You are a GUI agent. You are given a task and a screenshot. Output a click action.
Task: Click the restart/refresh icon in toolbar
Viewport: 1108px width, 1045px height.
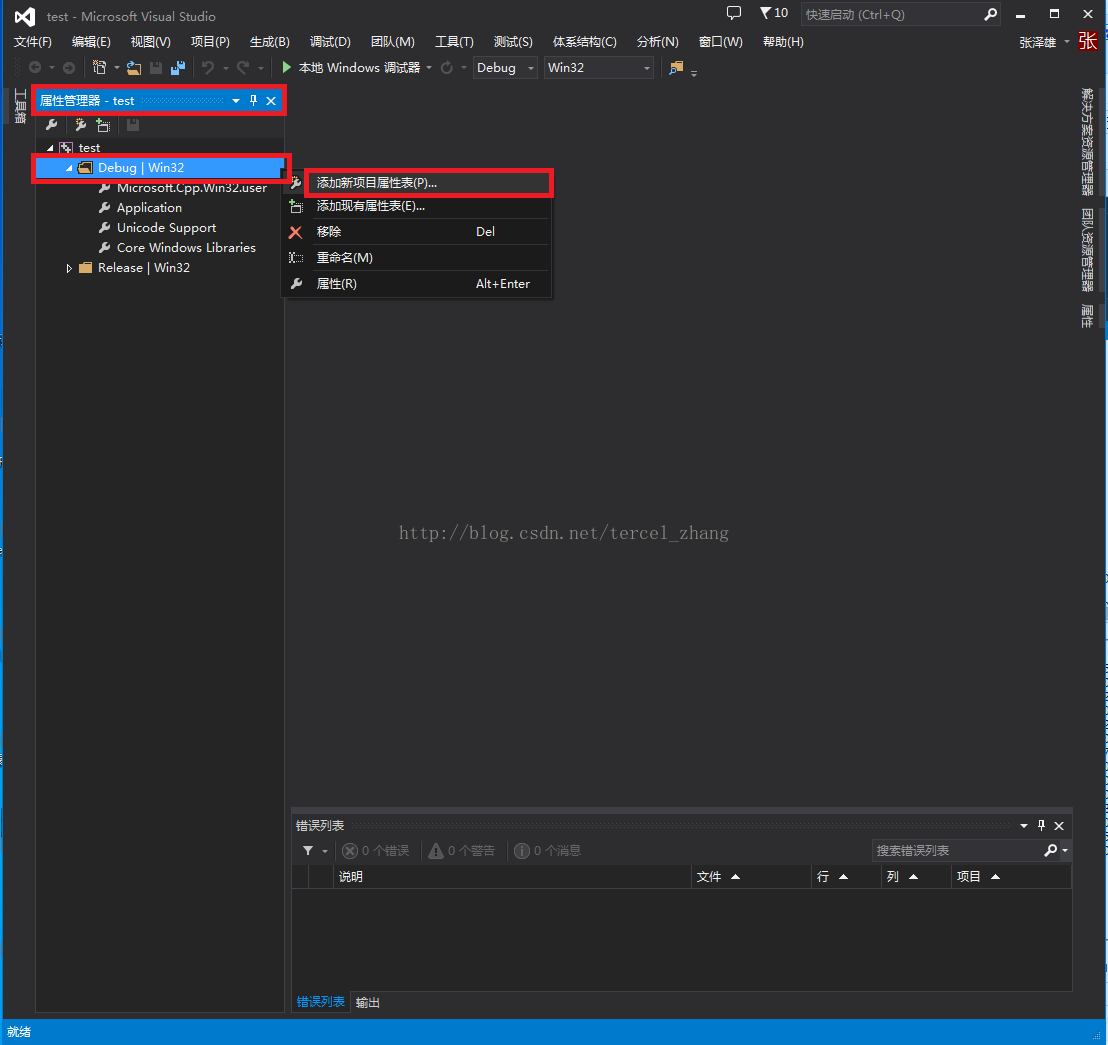[447, 68]
